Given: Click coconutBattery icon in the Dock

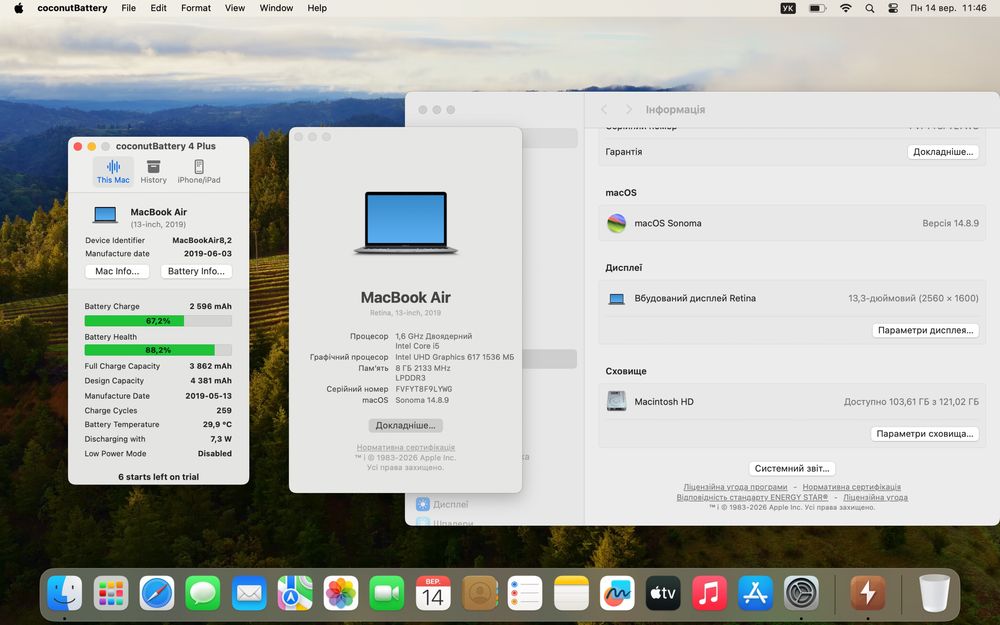Looking at the screenshot, I should click(x=868, y=593).
